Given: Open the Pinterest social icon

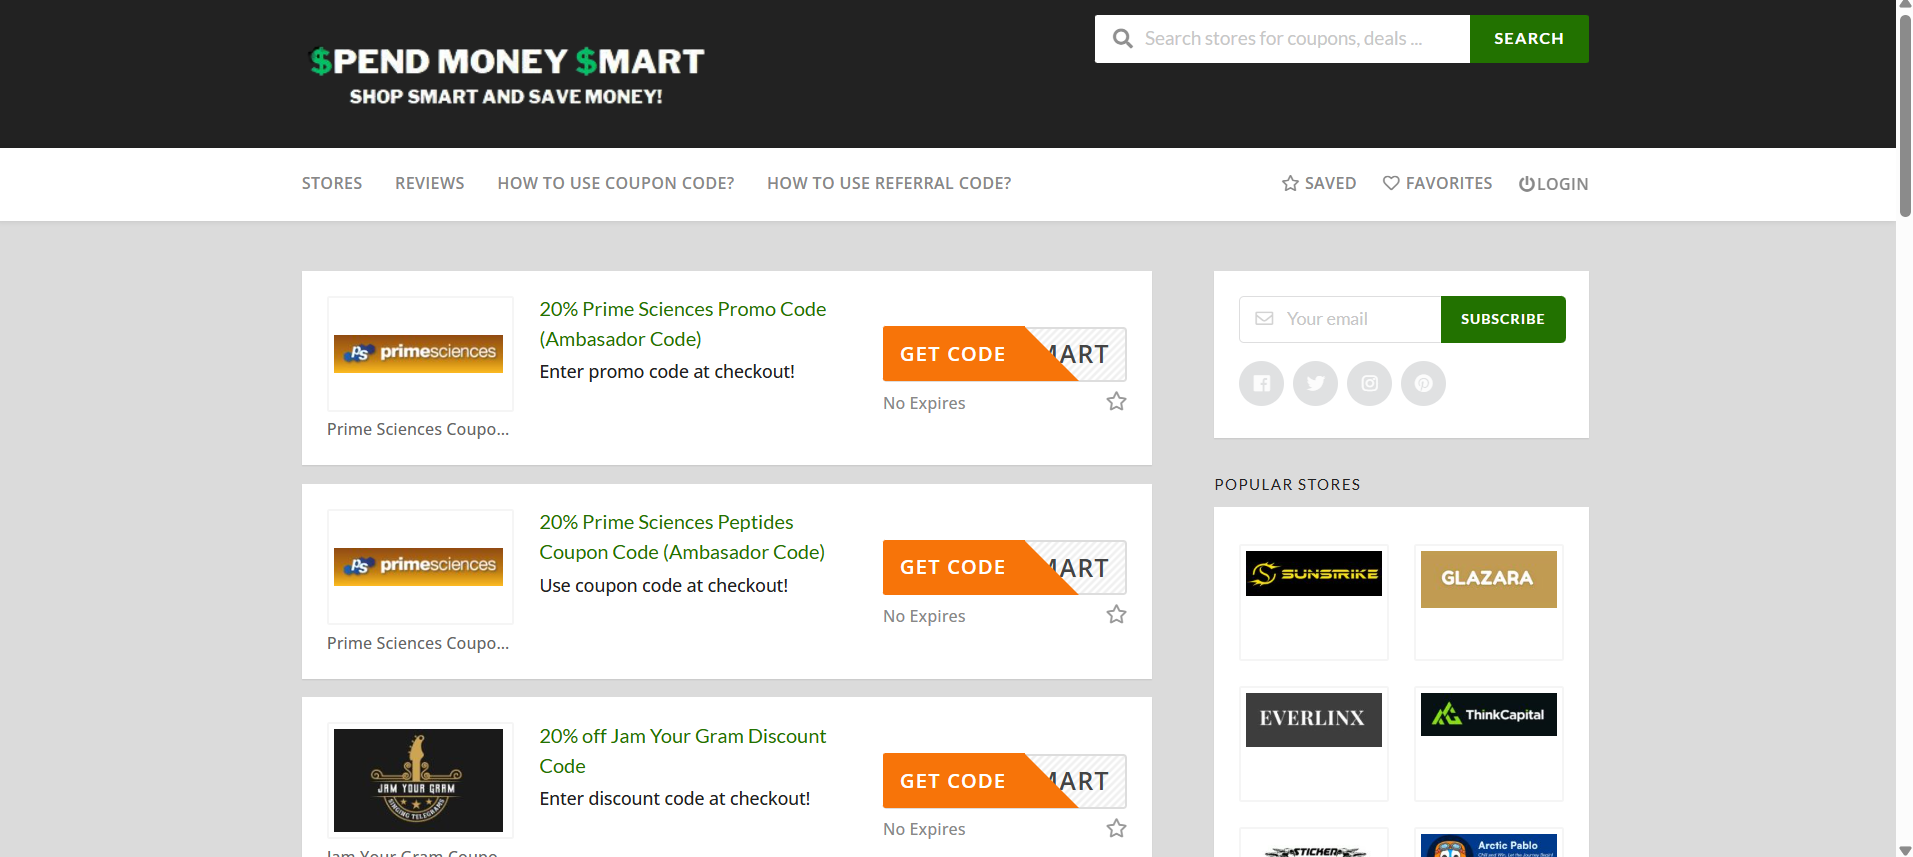Looking at the screenshot, I should 1423,383.
